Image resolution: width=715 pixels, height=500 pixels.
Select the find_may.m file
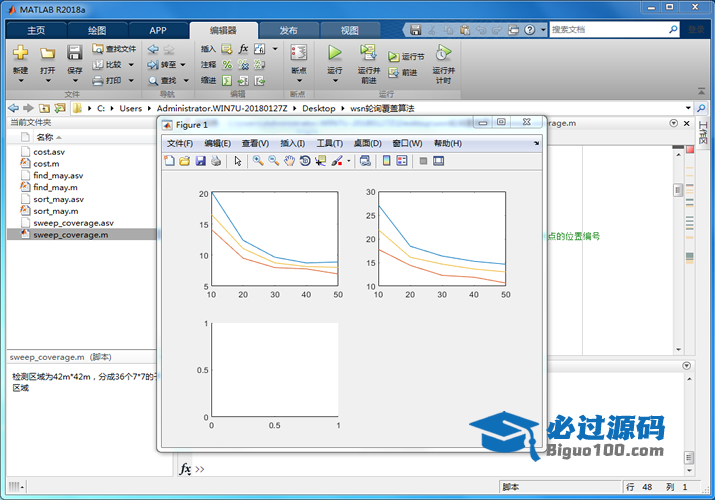pyautogui.click(x=55, y=187)
